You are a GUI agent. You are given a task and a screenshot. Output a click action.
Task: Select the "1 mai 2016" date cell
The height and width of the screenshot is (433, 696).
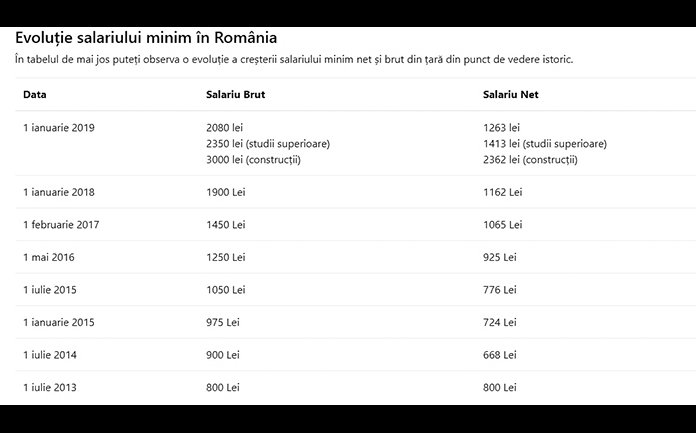point(49,257)
